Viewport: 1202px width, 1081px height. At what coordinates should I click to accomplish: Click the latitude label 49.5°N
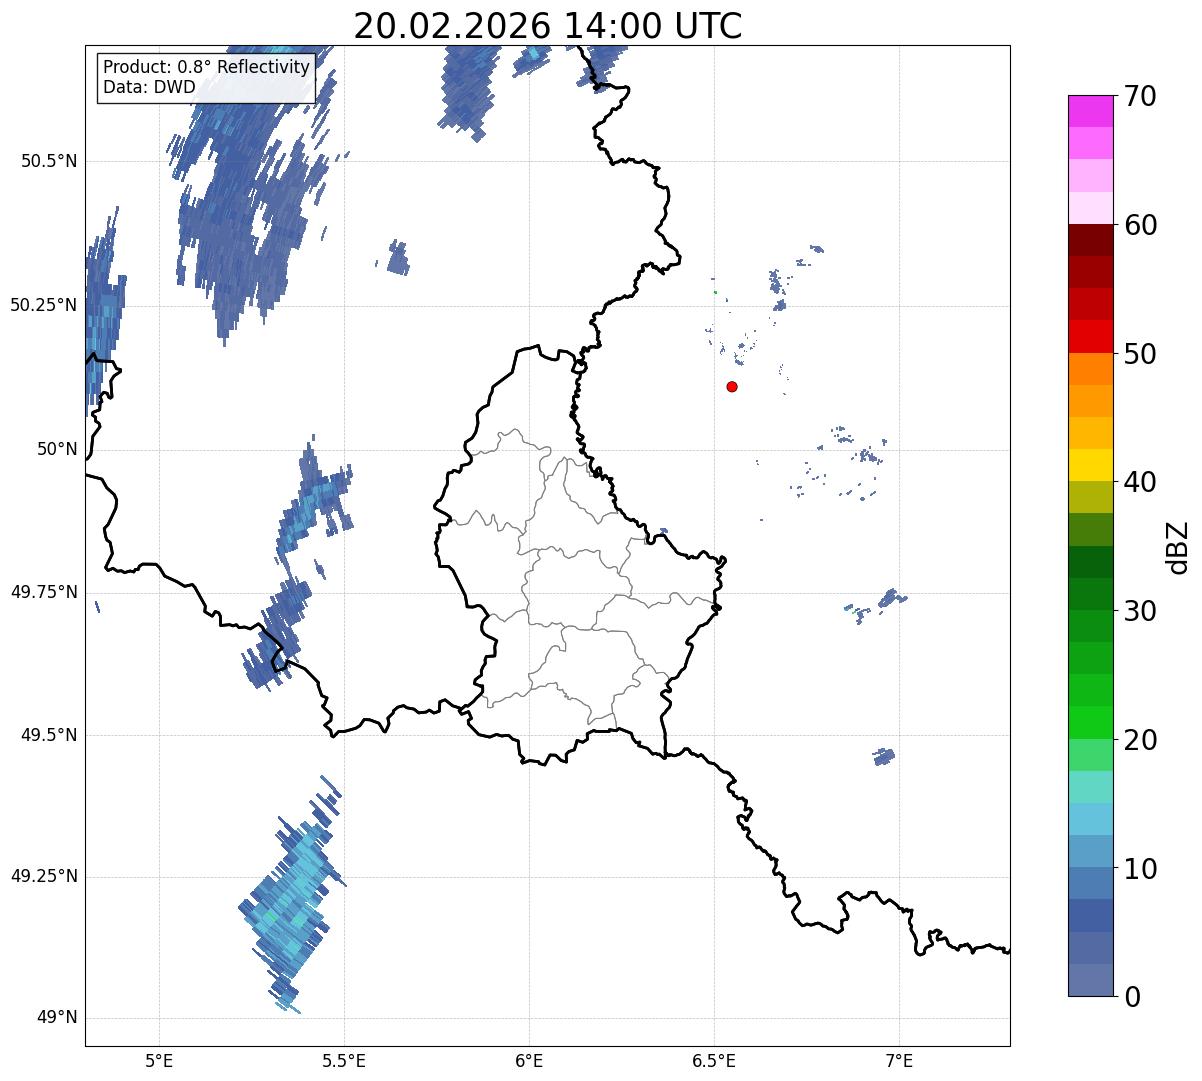pyautogui.click(x=50, y=735)
